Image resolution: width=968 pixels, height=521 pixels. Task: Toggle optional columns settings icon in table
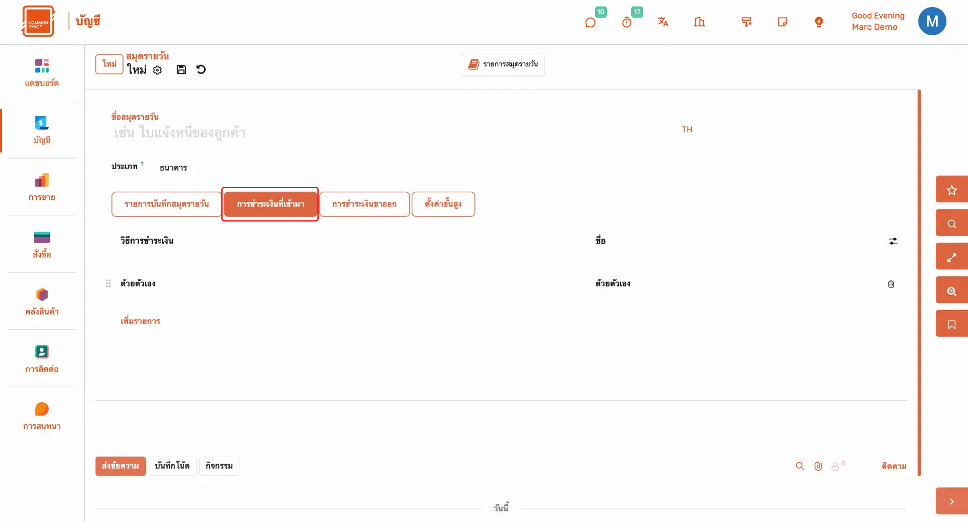[893, 241]
